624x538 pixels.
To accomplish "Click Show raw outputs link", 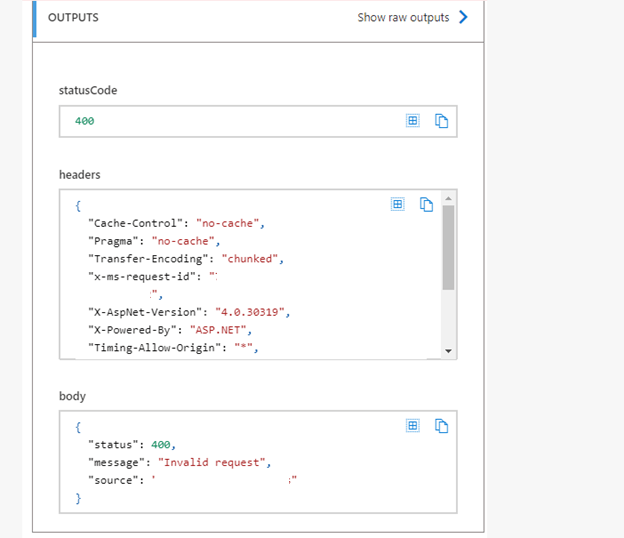I will (403, 18).
